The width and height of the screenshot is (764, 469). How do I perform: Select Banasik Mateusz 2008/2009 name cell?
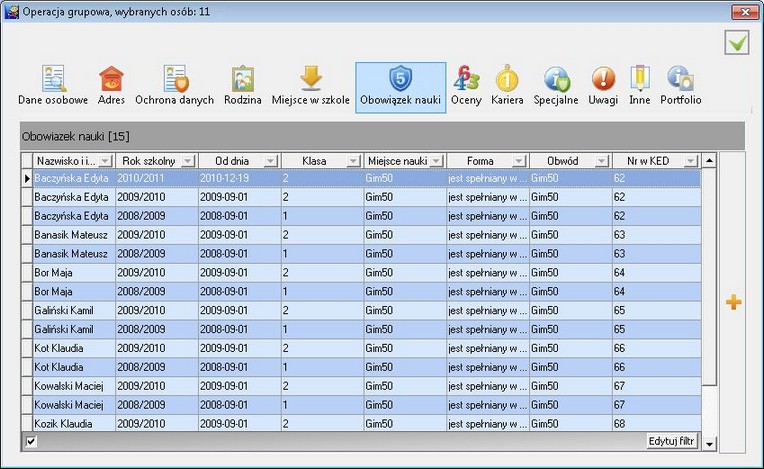click(x=74, y=254)
